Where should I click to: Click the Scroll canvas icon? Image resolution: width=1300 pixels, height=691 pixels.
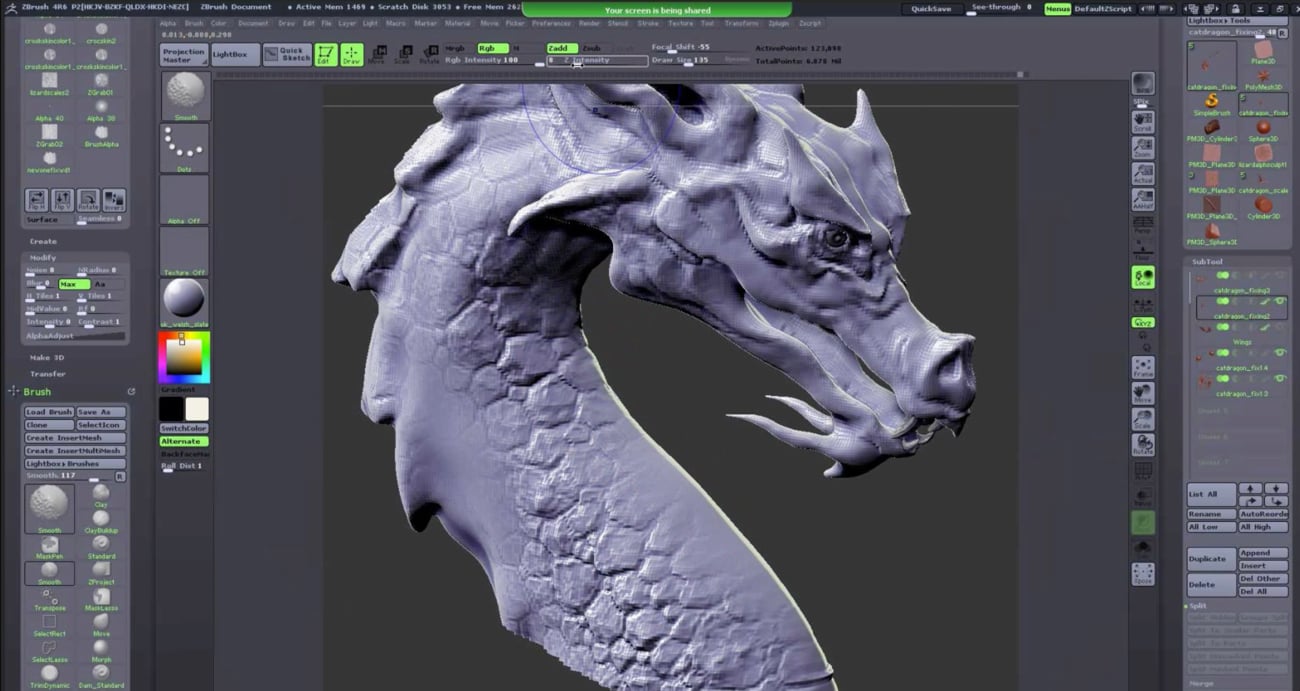coord(1142,122)
